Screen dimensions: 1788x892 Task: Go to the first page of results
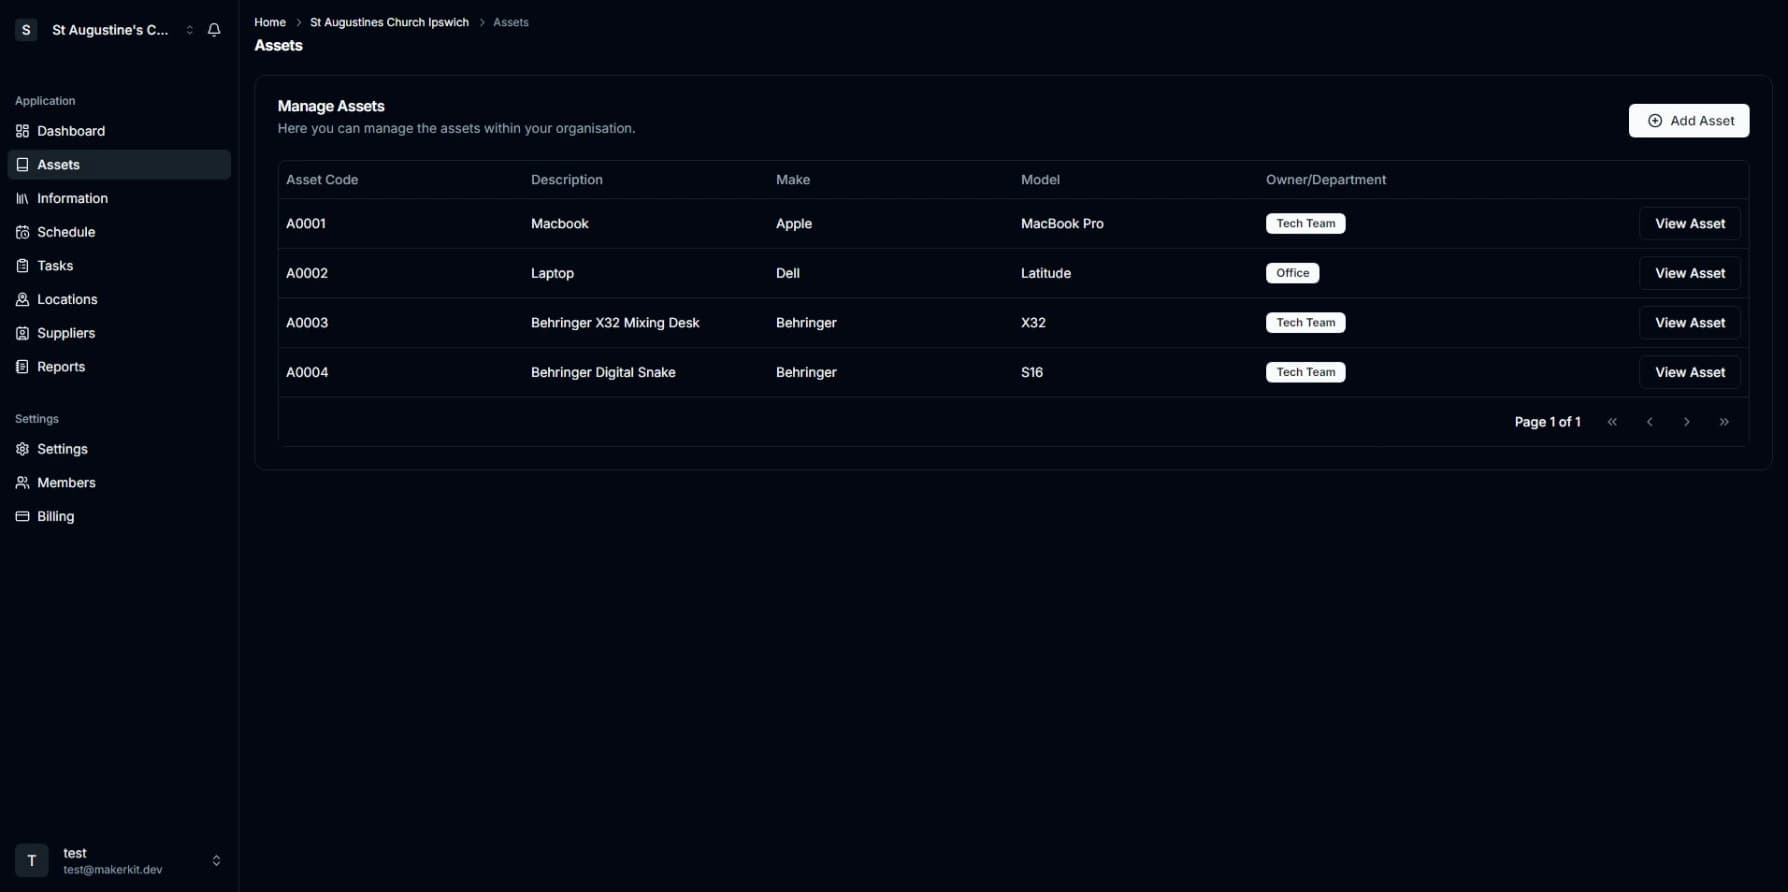1612,422
